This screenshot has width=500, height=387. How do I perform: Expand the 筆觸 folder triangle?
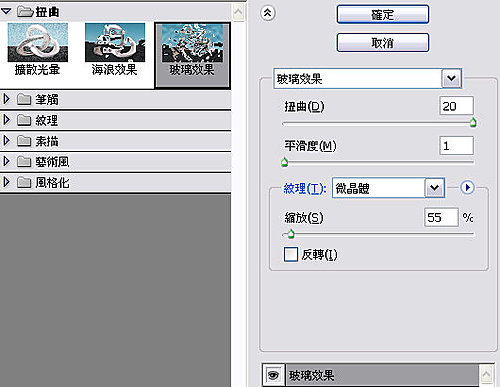[6, 99]
